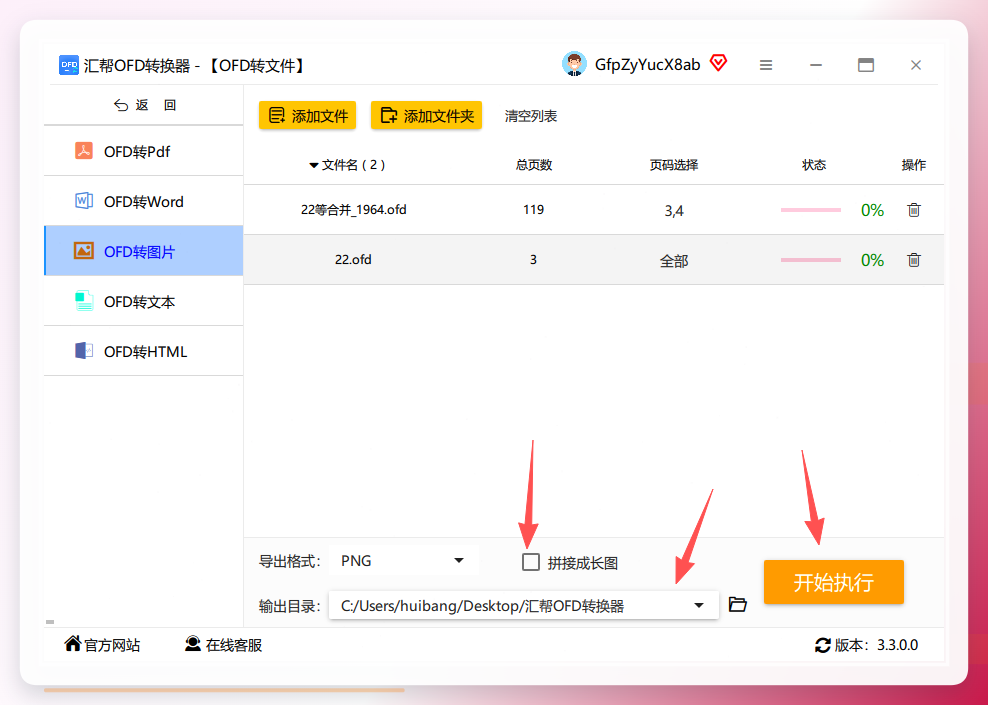Viewport: 988px width, 705px height.
Task: Switch to the OFD转Pdf tab
Action: pyautogui.click(x=144, y=151)
